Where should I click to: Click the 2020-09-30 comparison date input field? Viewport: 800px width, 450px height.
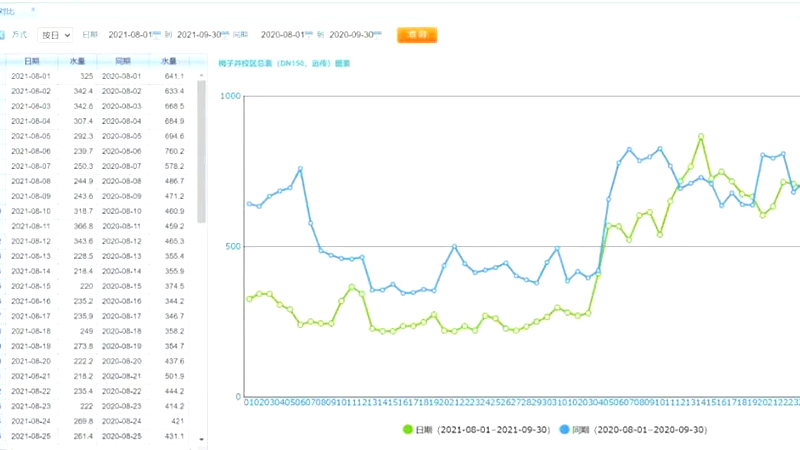(x=352, y=35)
